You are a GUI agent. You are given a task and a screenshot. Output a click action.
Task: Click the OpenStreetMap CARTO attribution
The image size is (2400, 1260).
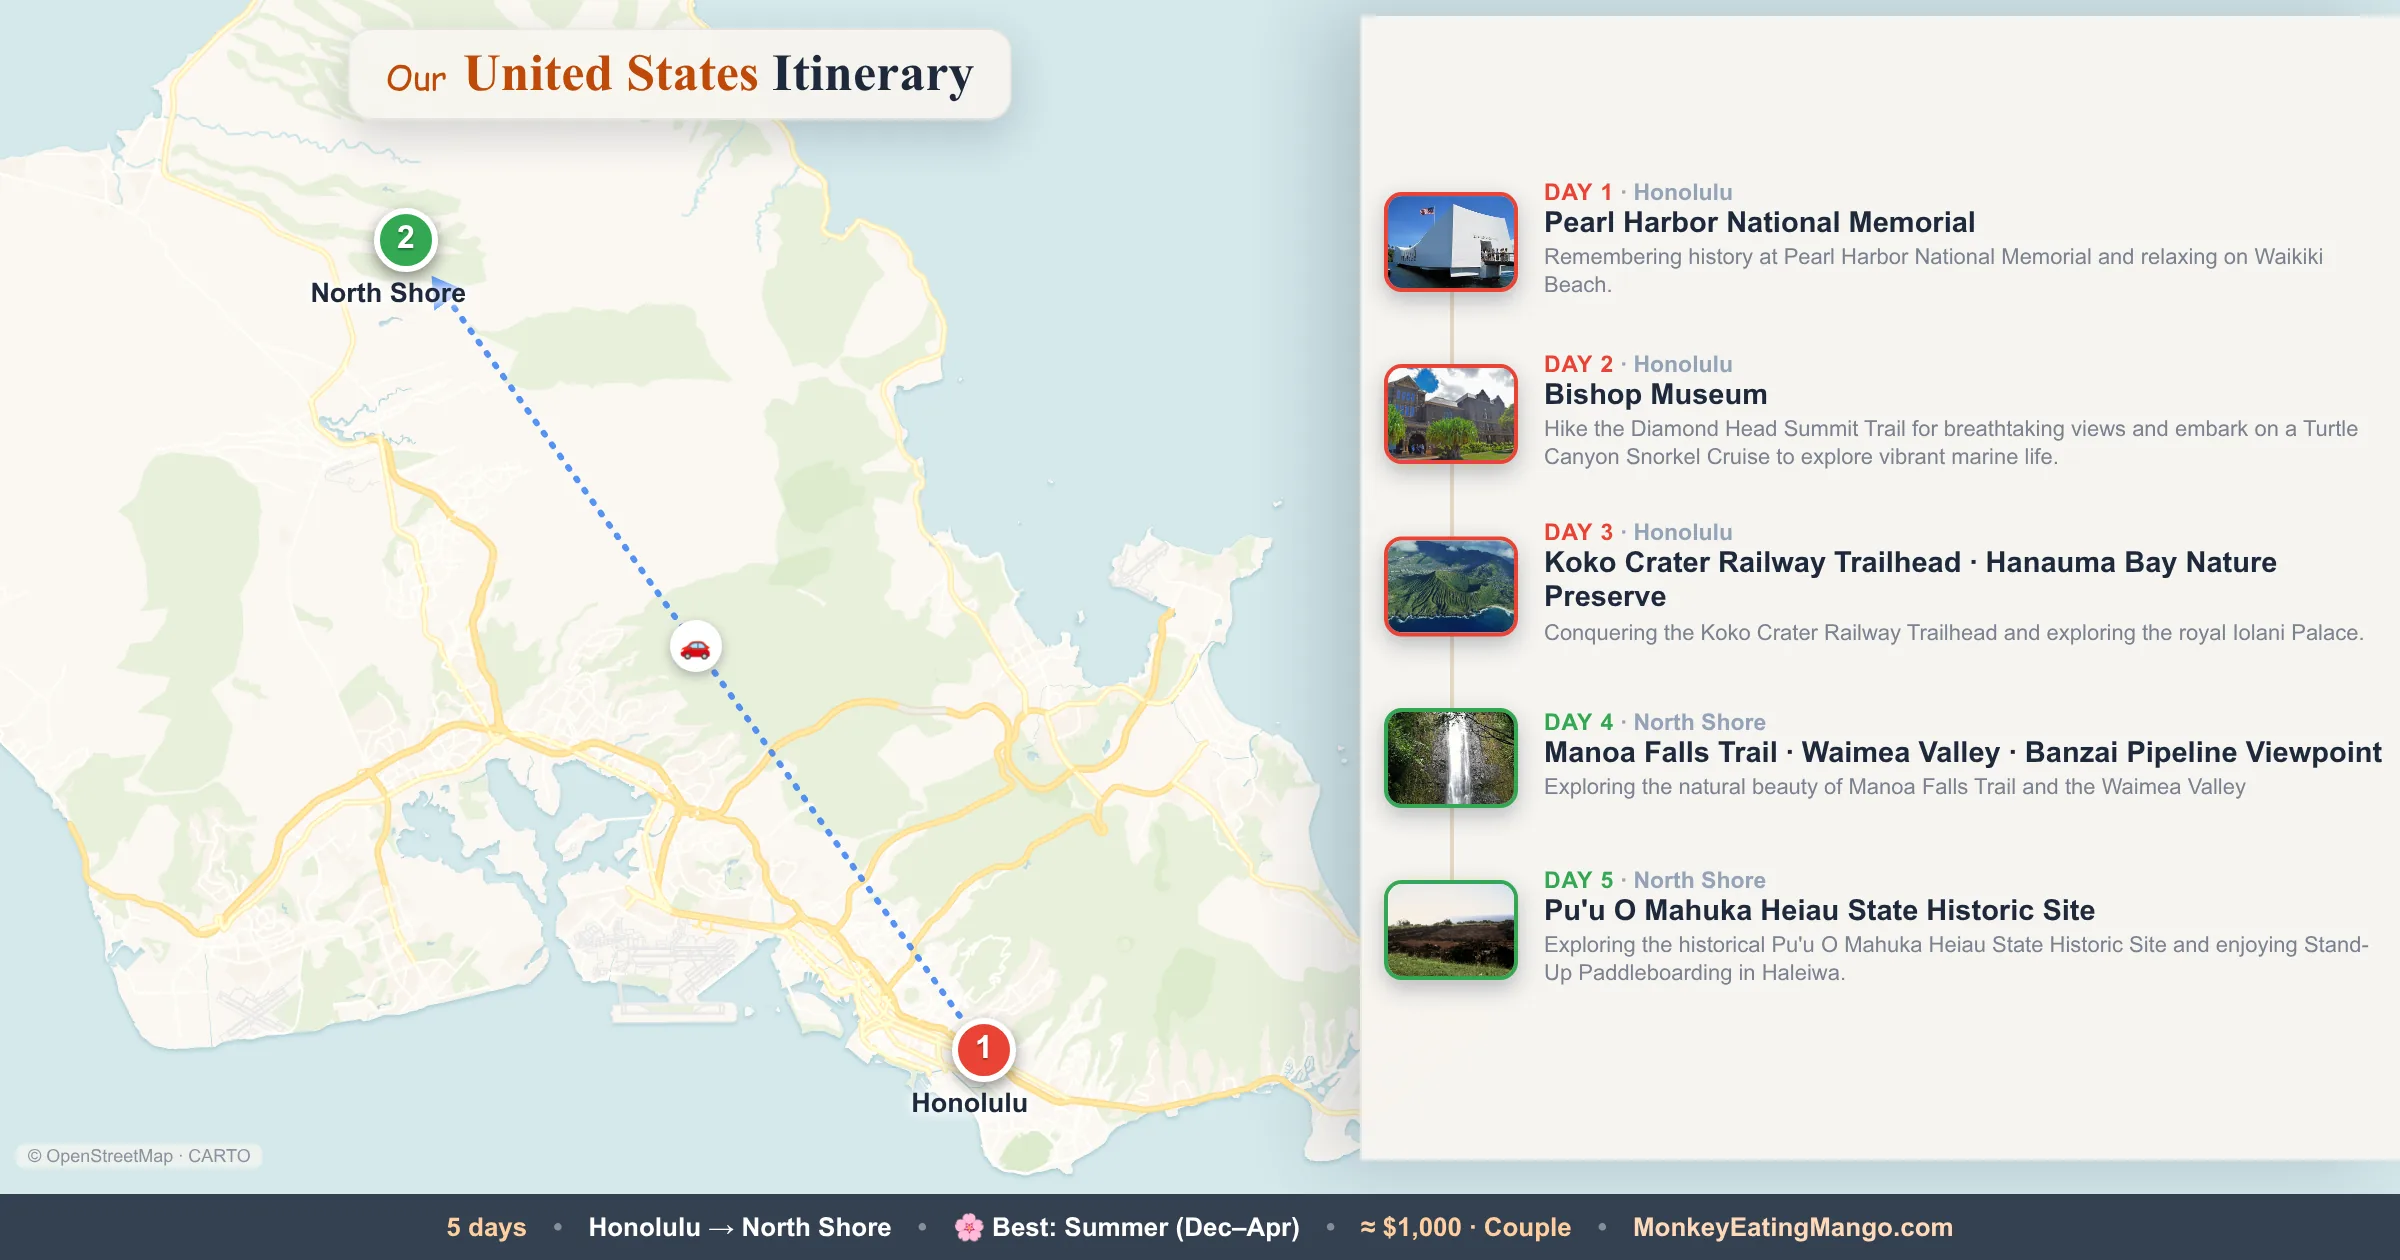(139, 1156)
